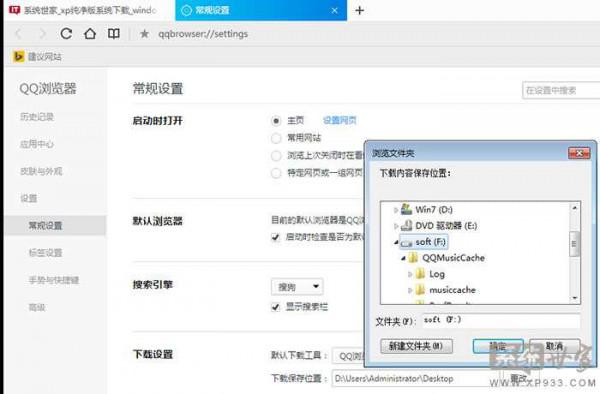Open 高级 in sidebar

coord(37,307)
